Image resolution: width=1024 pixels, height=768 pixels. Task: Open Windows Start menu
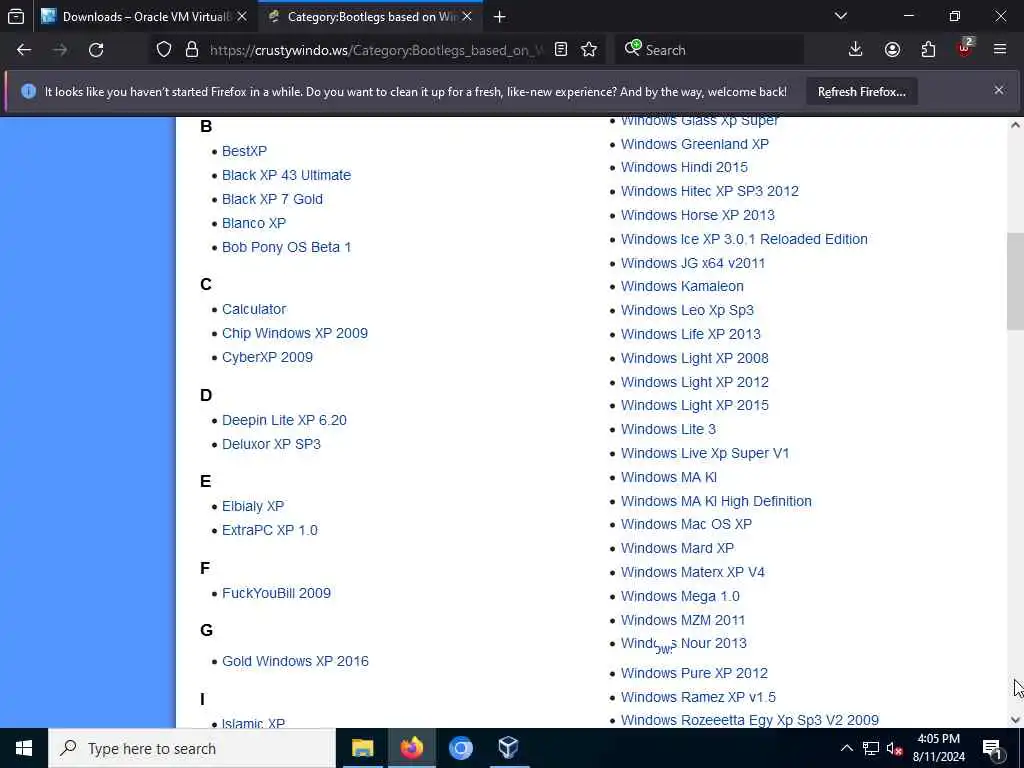pyautogui.click(x=24, y=748)
